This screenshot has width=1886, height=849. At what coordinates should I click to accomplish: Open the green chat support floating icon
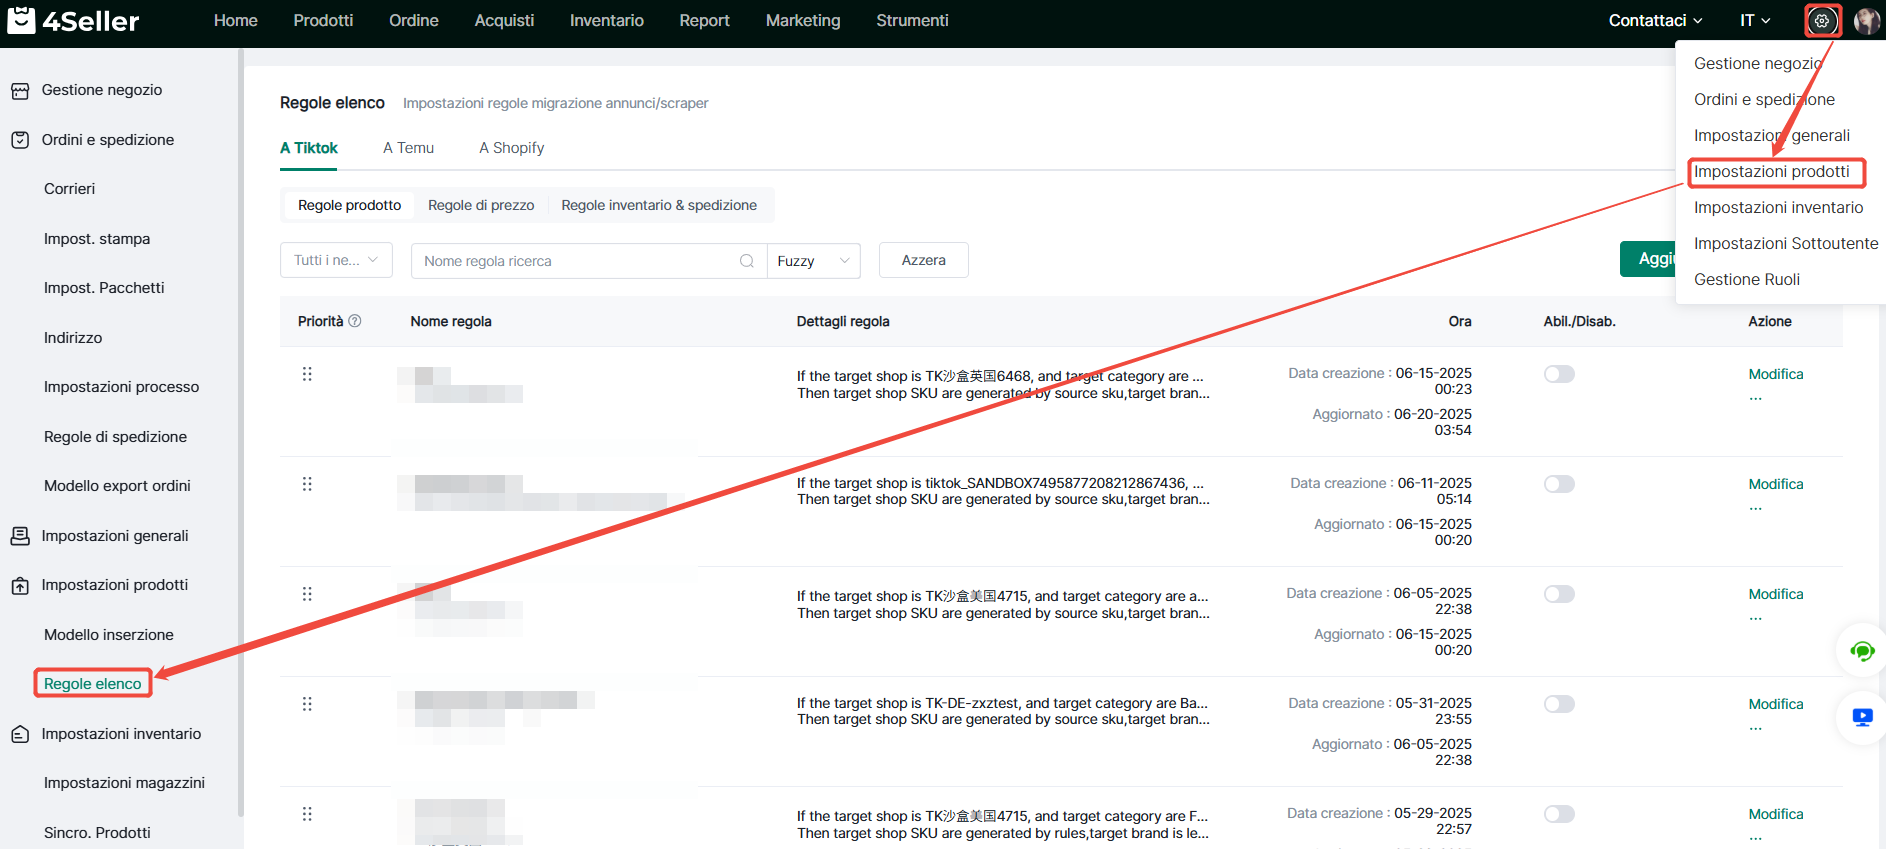point(1862,651)
